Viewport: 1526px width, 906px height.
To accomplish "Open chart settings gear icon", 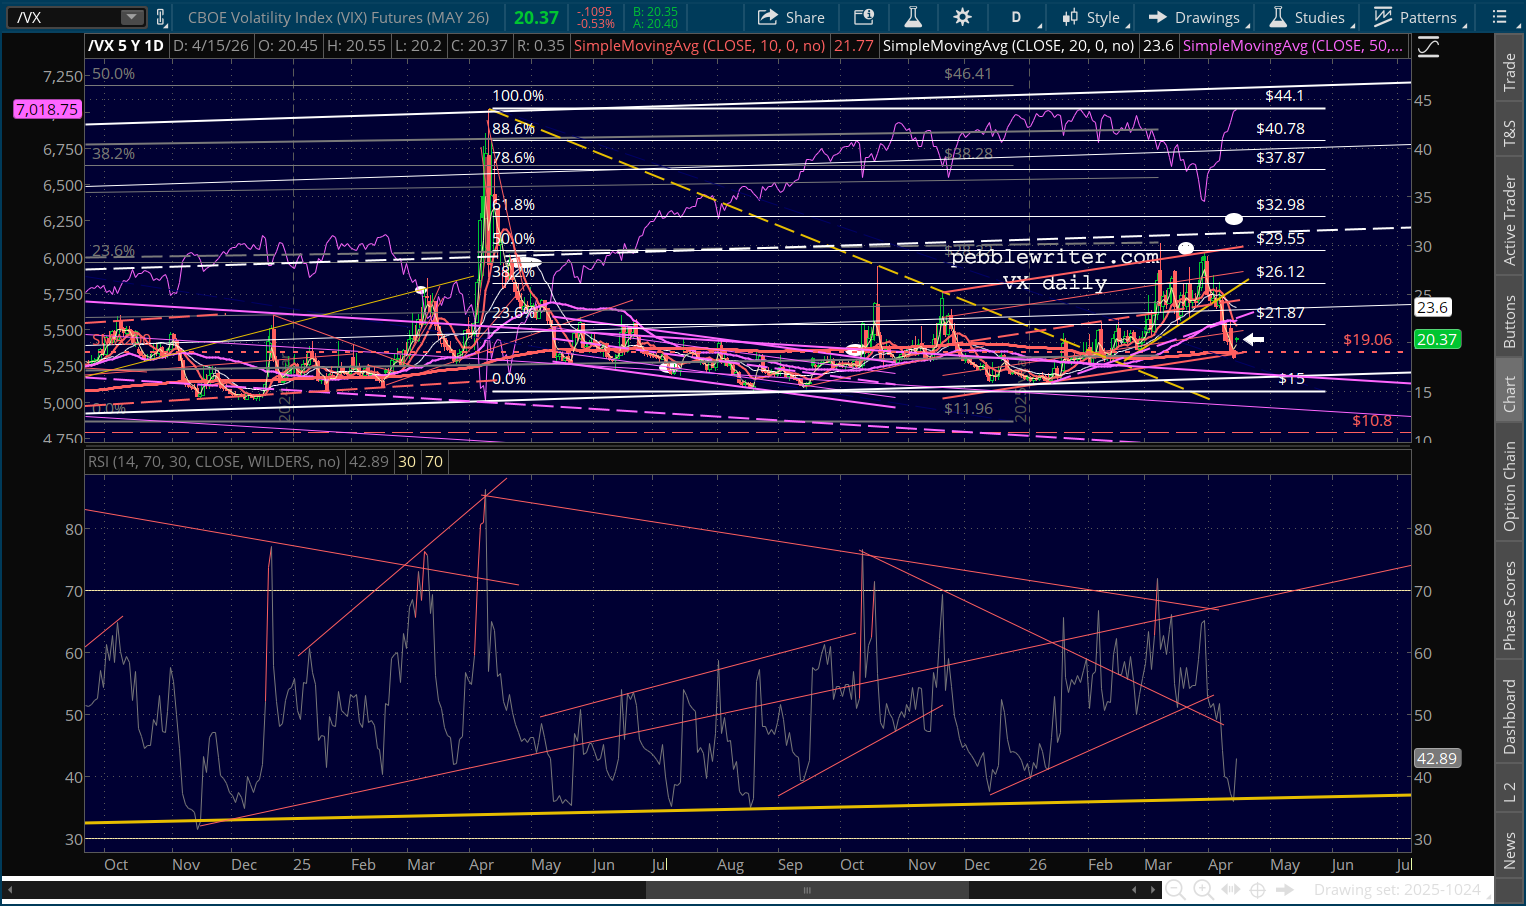I will coord(962,17).
